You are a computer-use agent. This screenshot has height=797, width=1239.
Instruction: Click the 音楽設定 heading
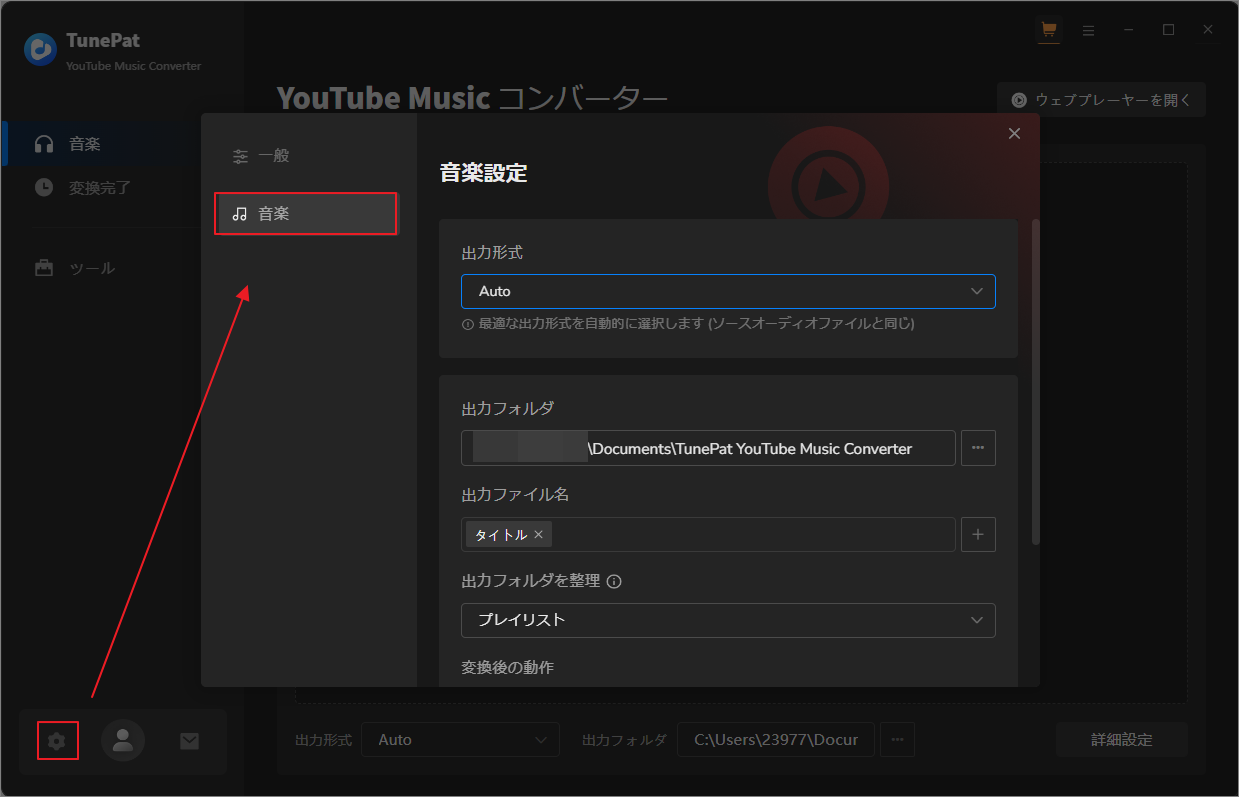click(483, 172)
